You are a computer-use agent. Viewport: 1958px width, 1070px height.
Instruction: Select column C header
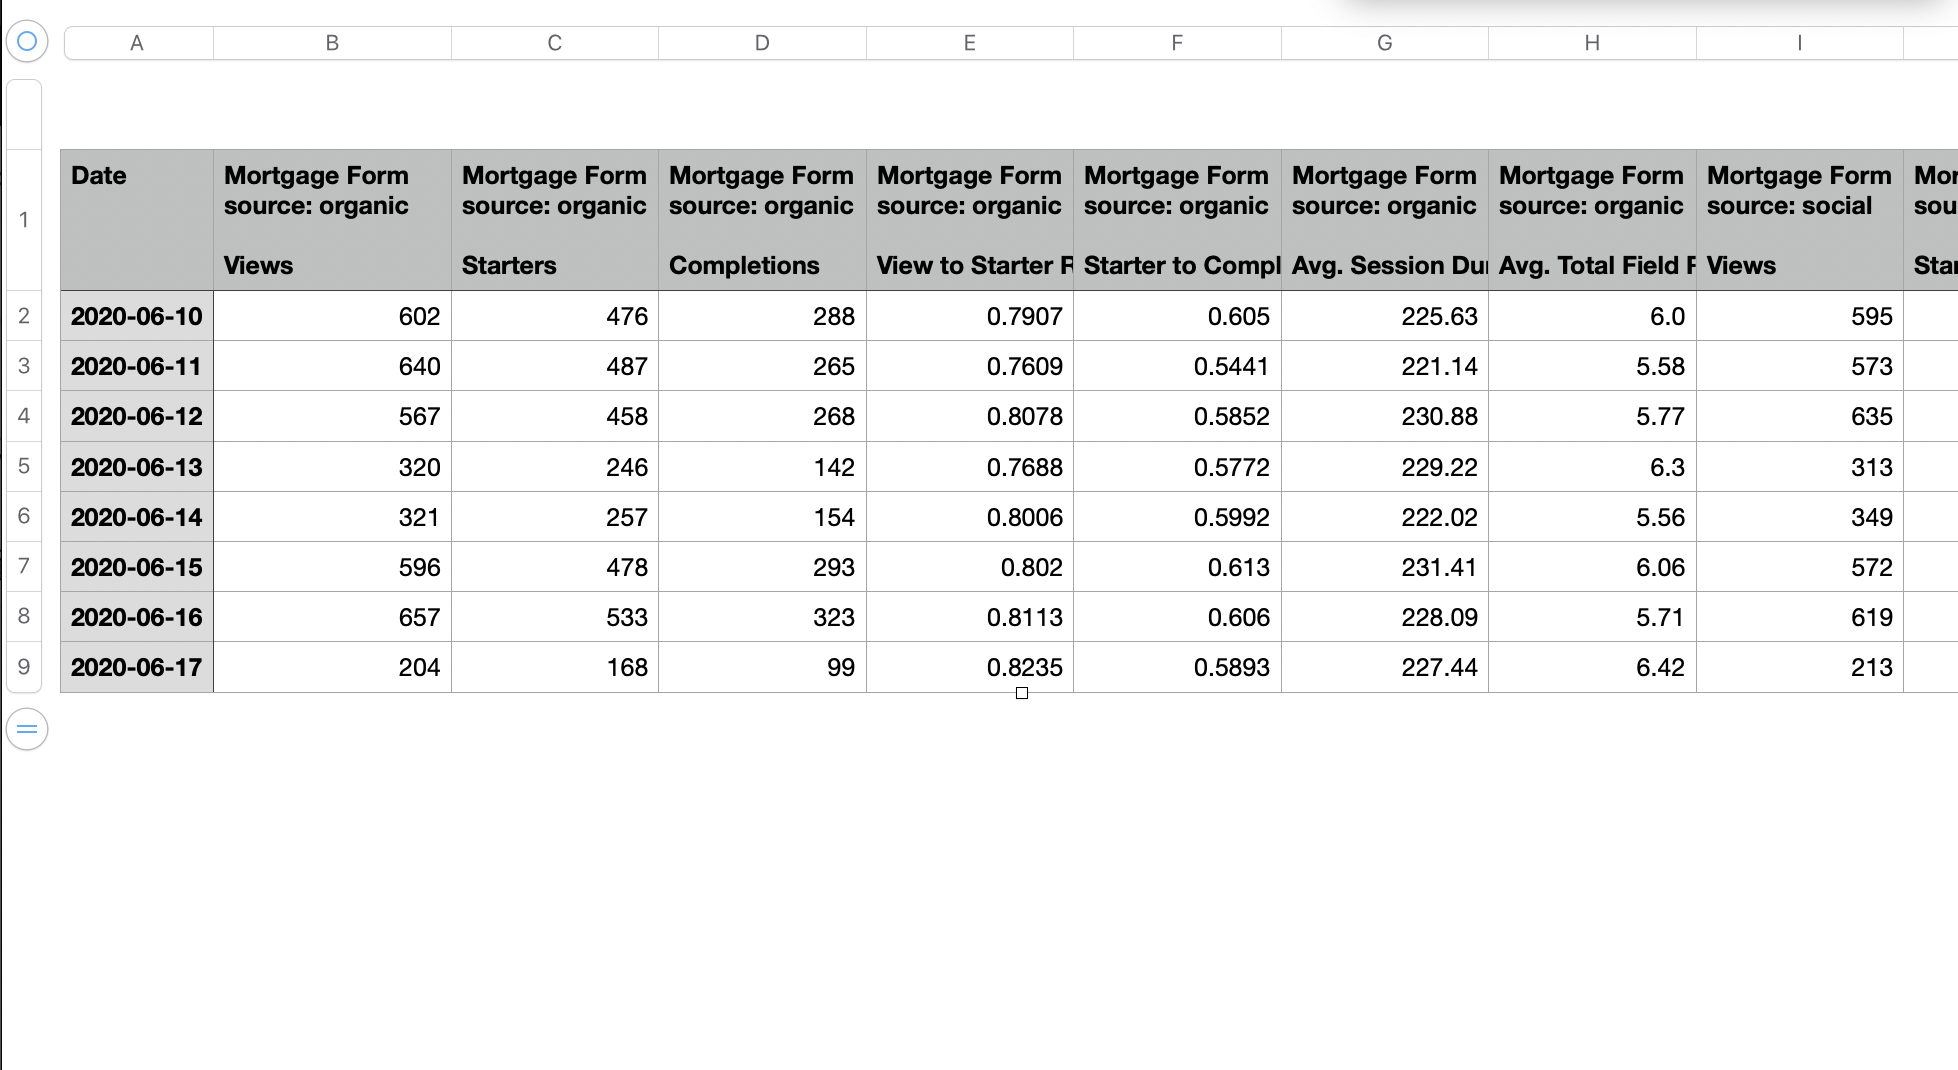tap(555, 43)
